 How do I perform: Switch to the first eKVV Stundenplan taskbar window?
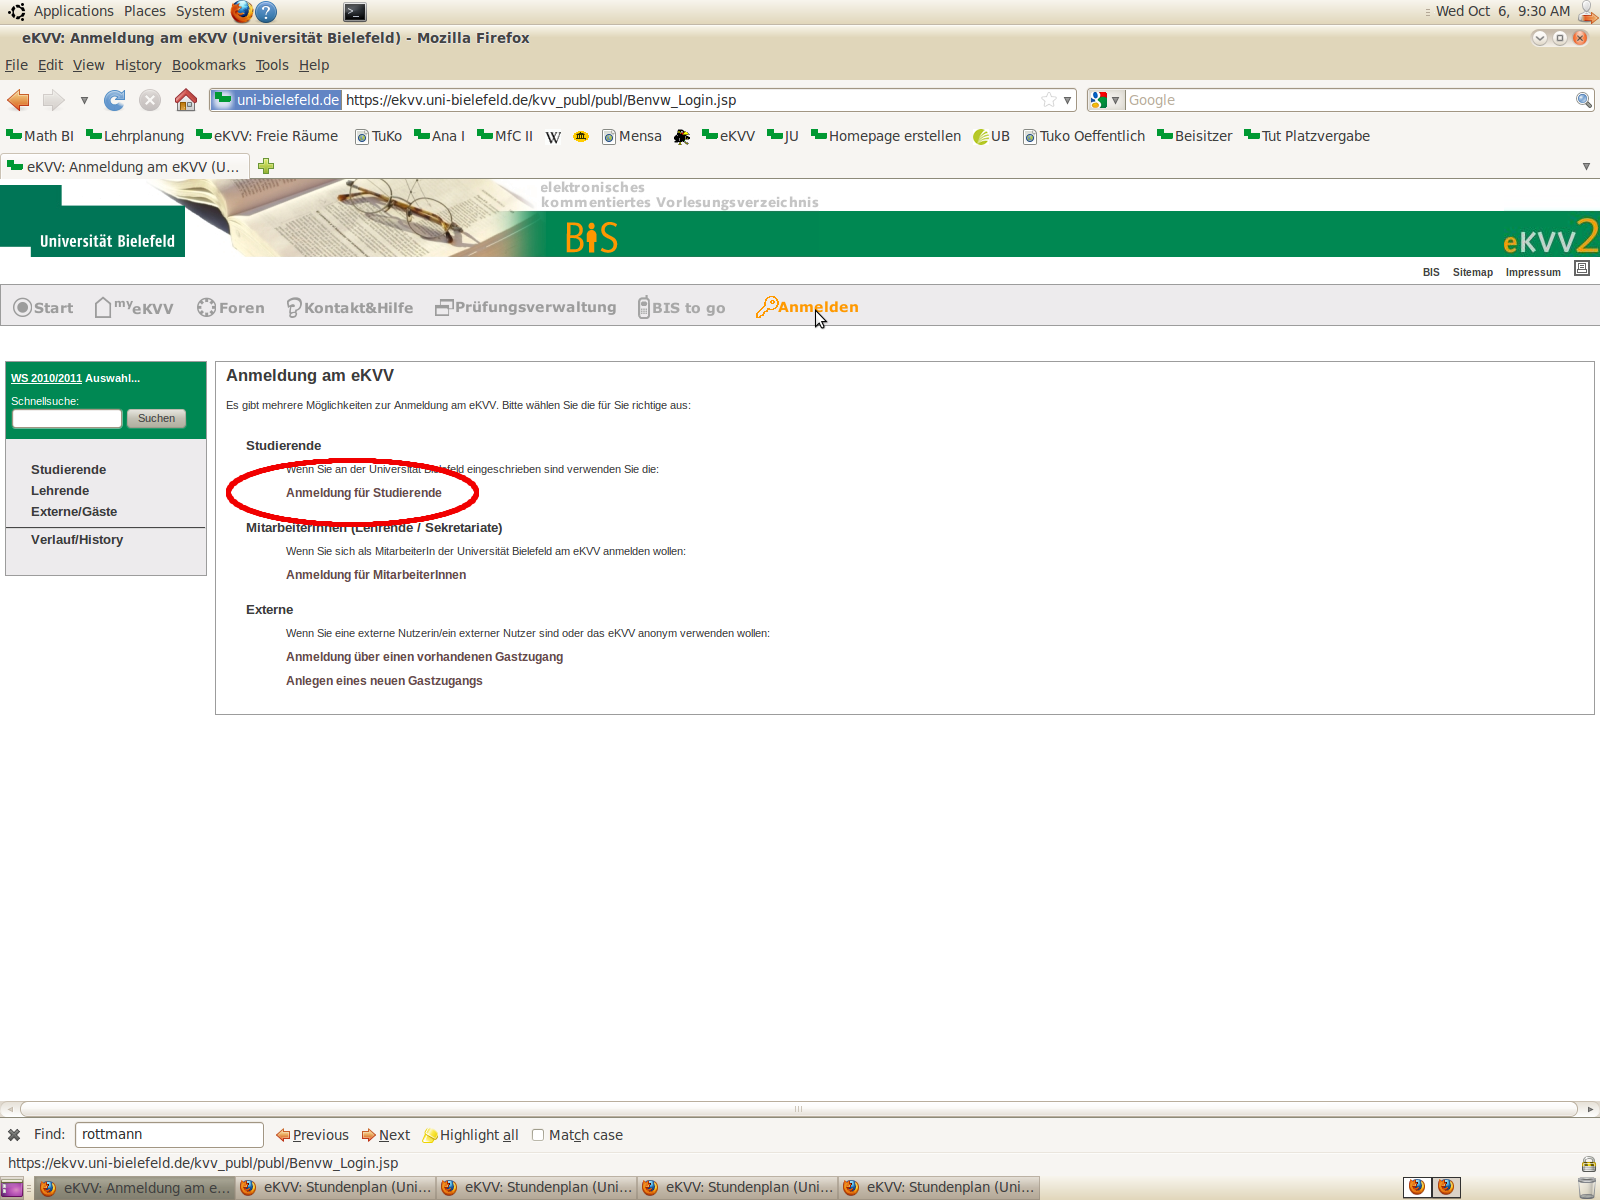[x=336, y=1188]
